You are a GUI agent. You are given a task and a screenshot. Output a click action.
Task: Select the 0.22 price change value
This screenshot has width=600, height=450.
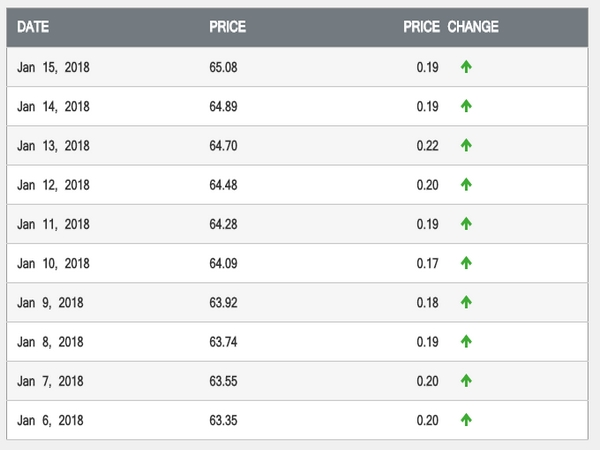[x=427, y=145]
